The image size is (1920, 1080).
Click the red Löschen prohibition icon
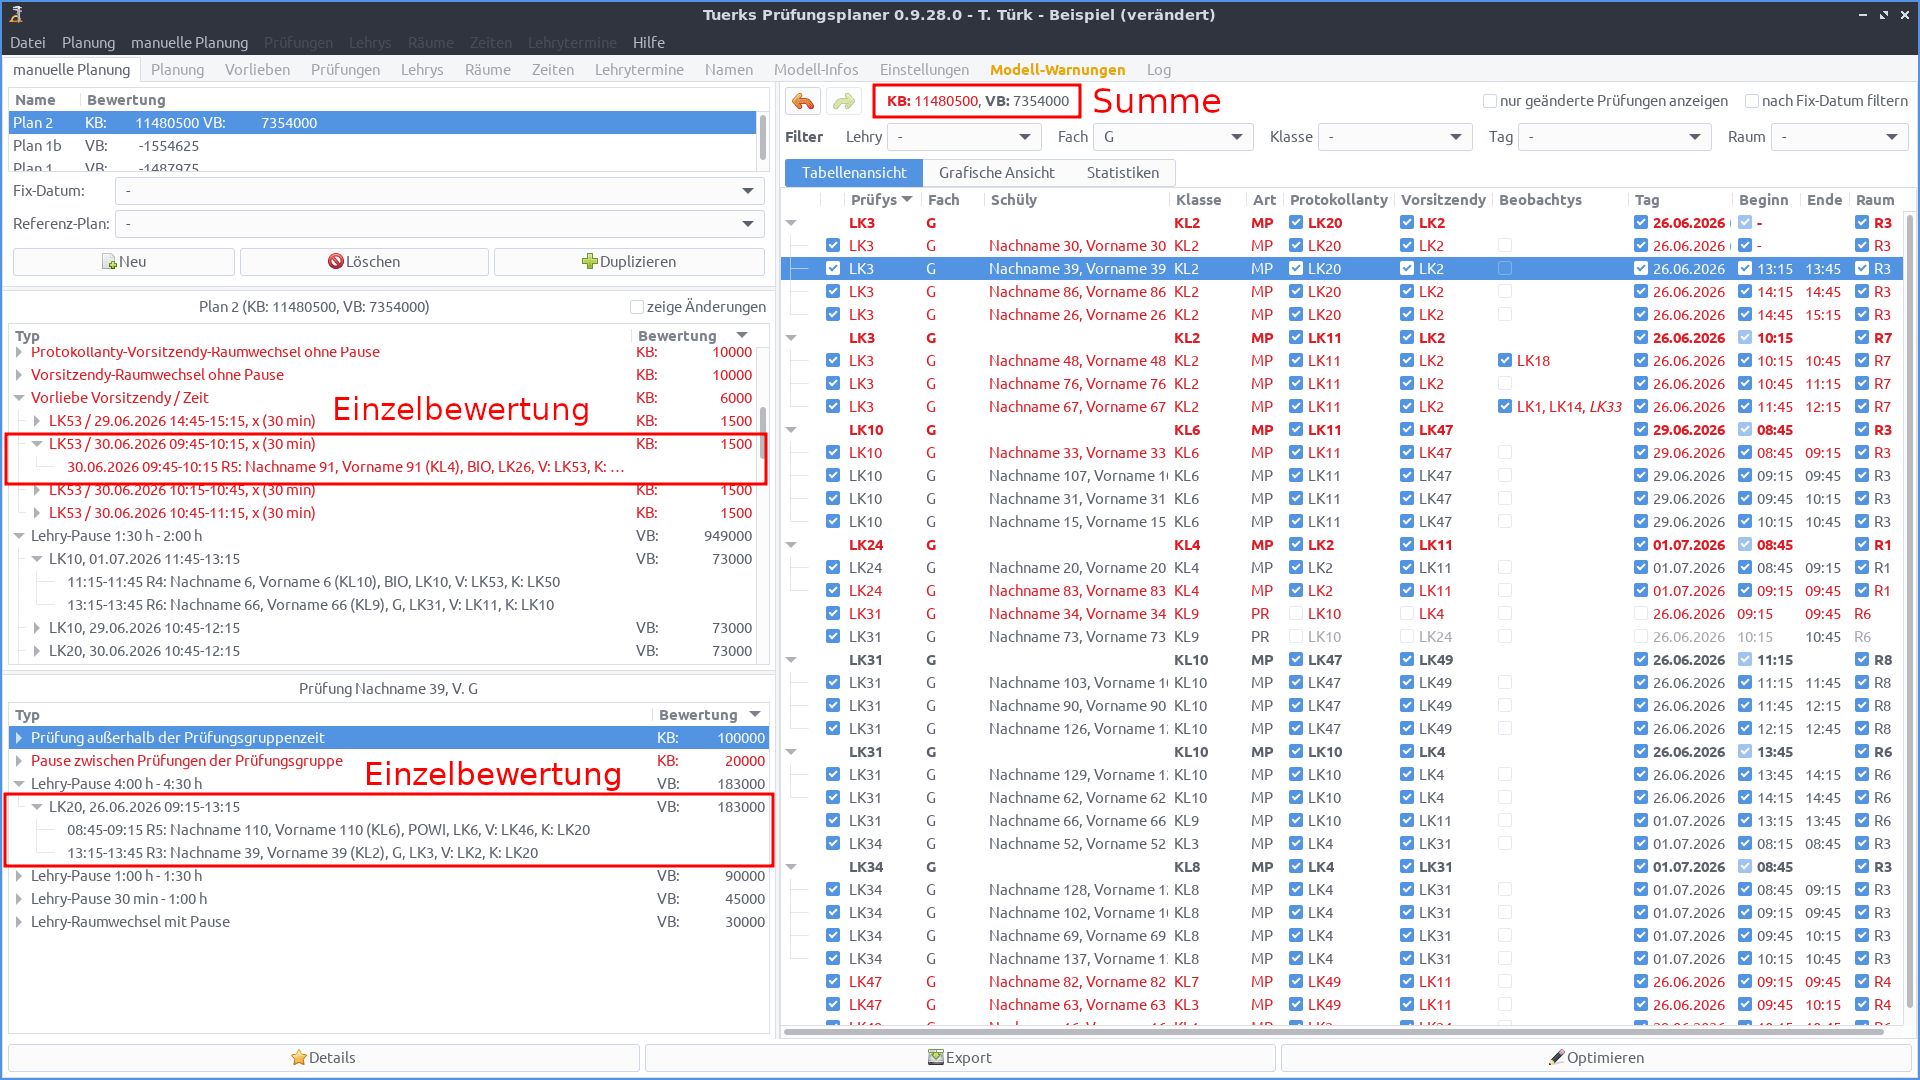pos(338,261)
